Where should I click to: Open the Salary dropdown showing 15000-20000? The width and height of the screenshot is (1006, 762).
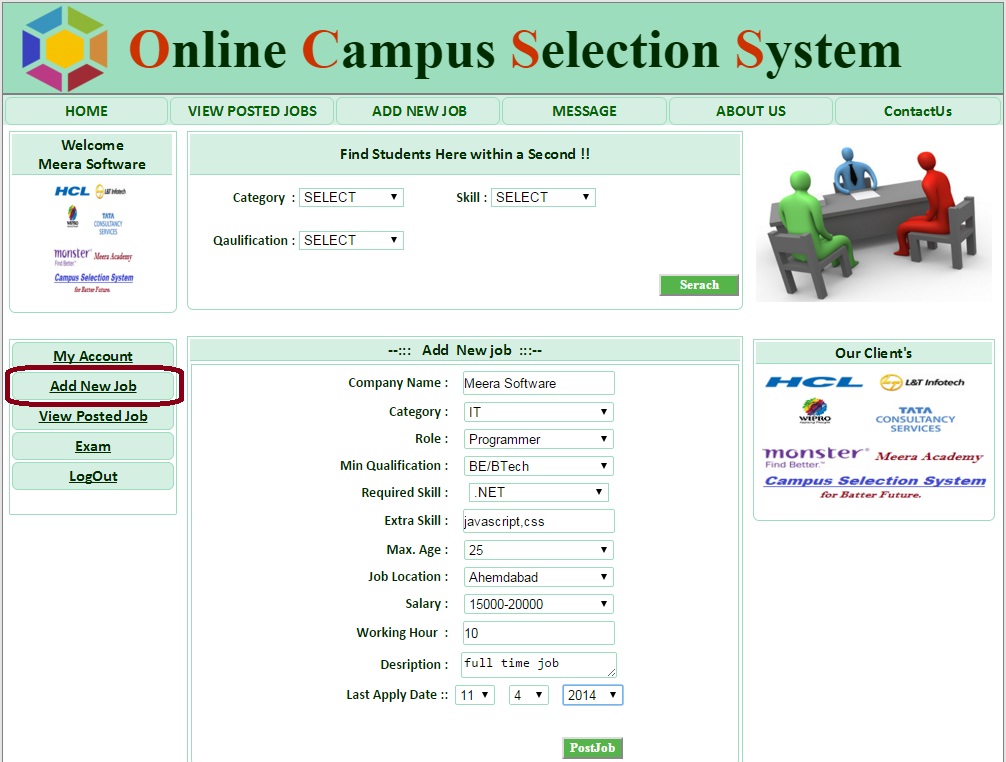[x=538, y=604]
